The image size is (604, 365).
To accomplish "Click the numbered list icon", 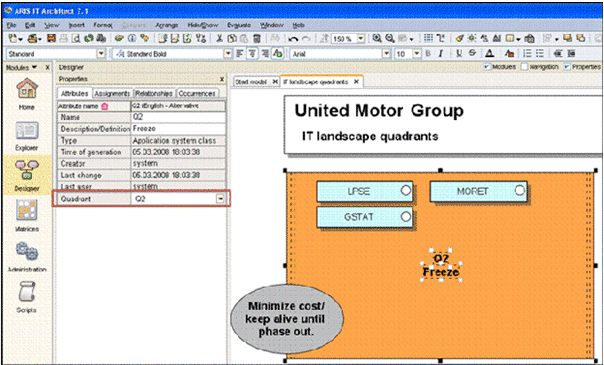I will tap(528, 54).
